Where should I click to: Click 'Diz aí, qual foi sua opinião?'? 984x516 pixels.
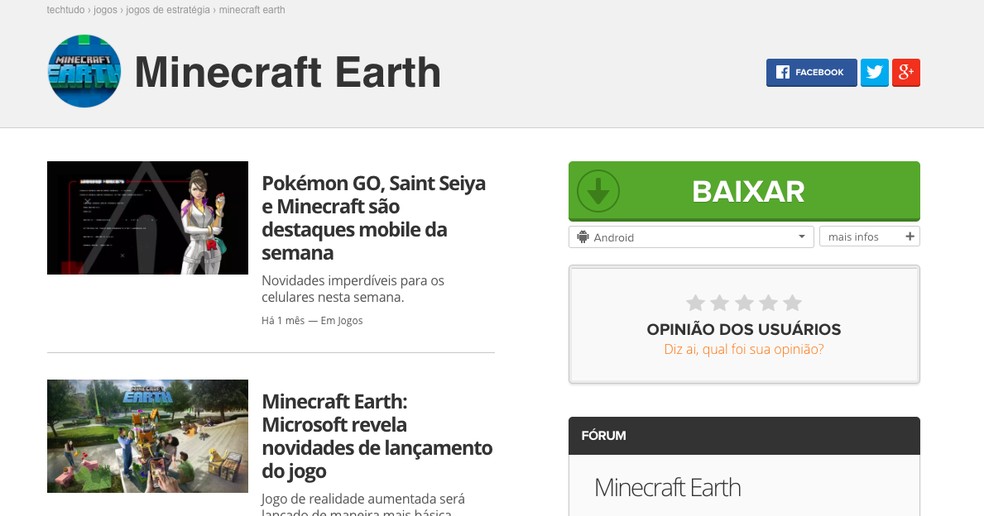744,349
